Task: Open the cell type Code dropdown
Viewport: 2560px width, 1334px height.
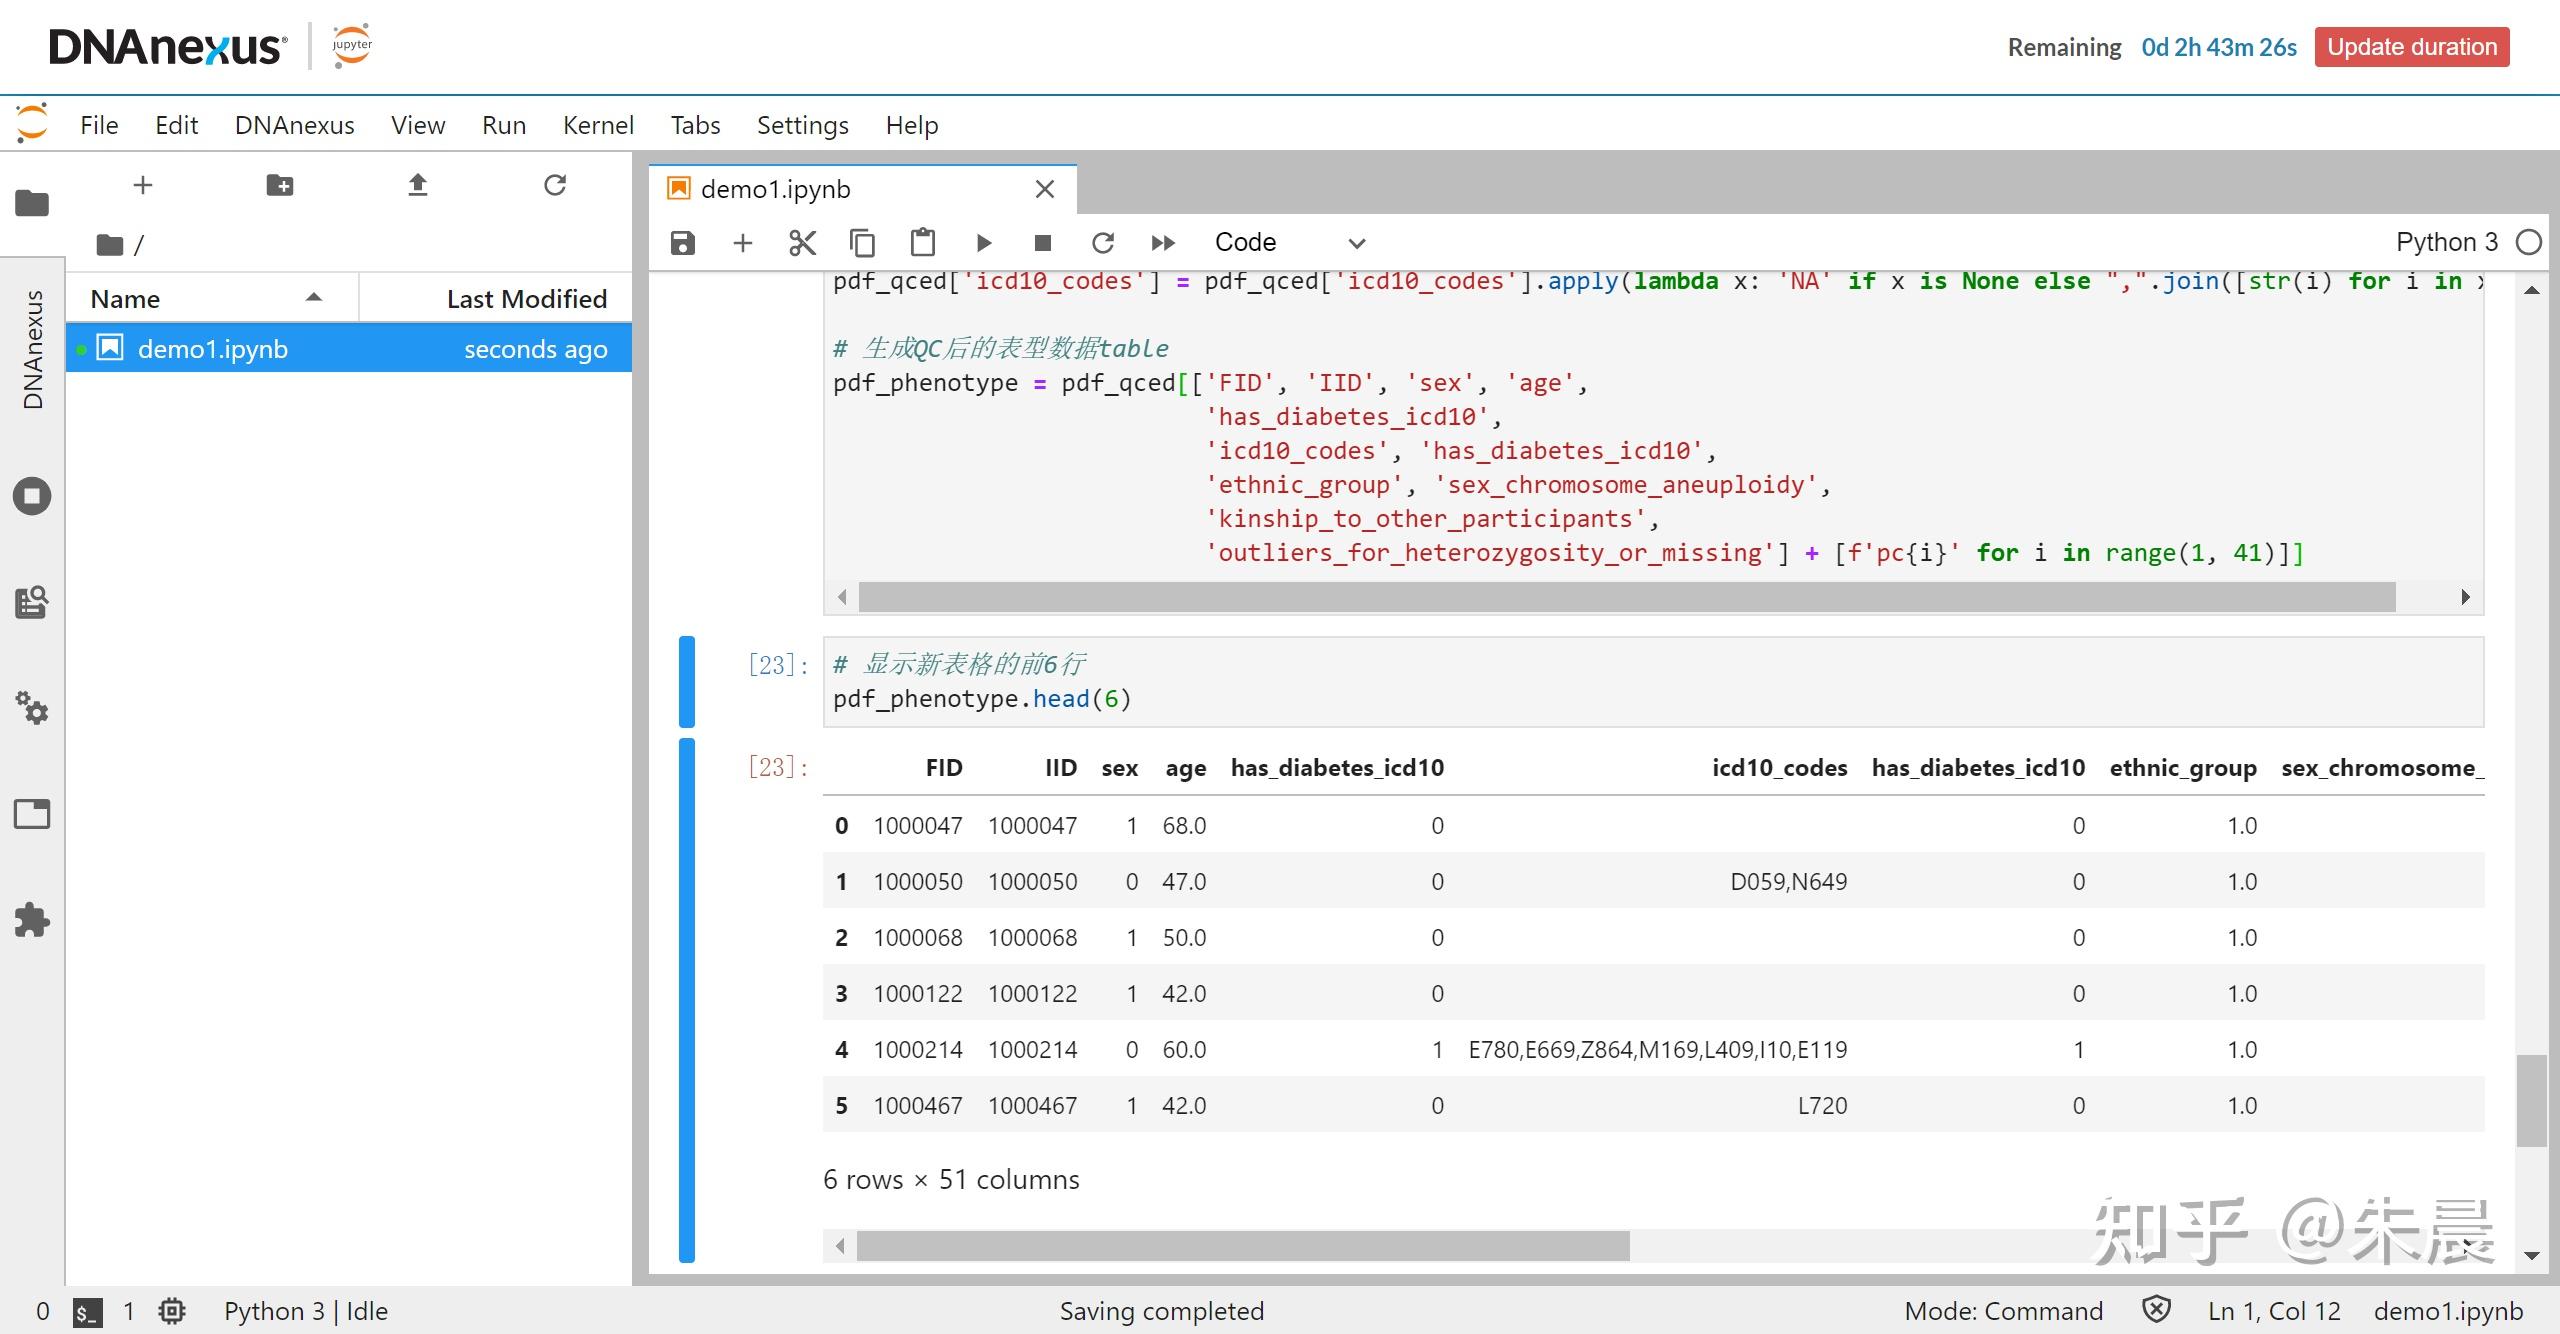Action: point(1288,243)
